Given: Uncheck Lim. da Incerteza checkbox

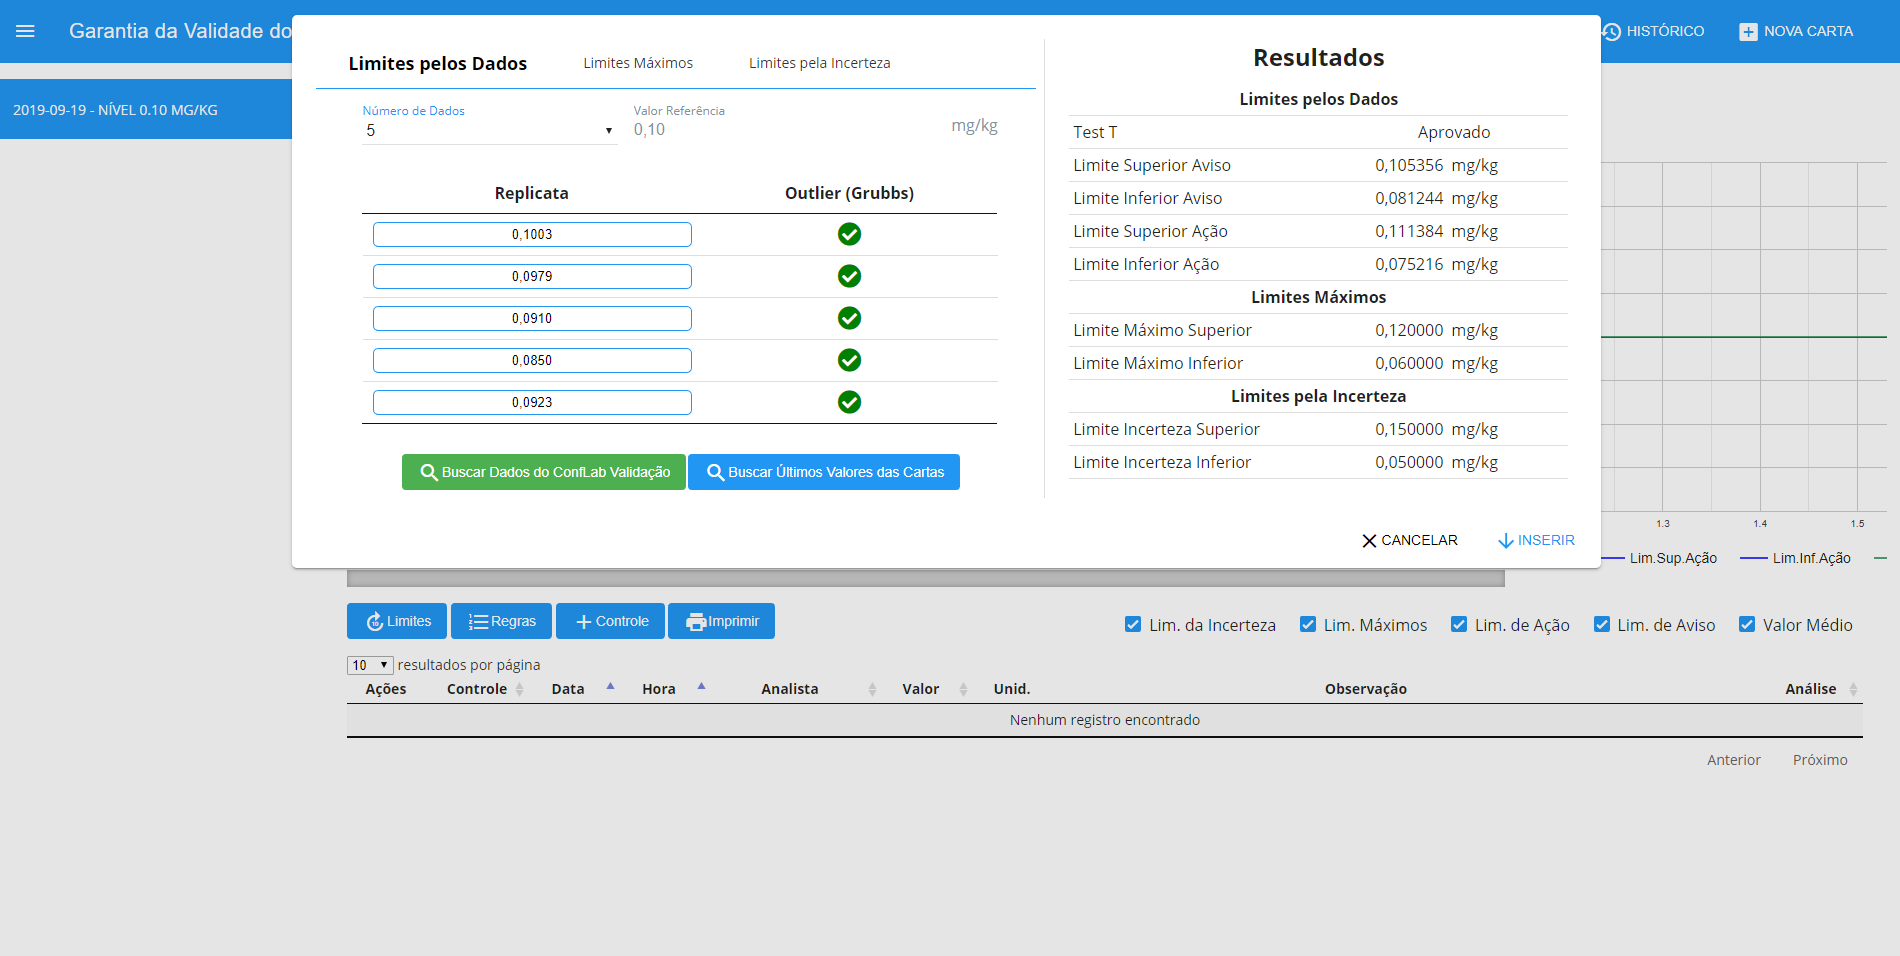Looking at the screenshot, I should 1133,625.
